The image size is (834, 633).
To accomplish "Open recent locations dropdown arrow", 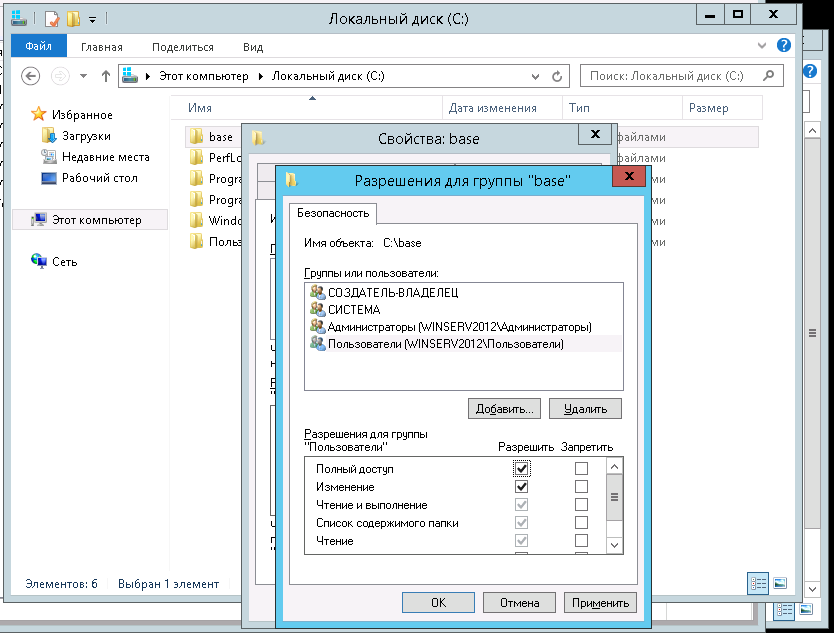I will [84, 76].
